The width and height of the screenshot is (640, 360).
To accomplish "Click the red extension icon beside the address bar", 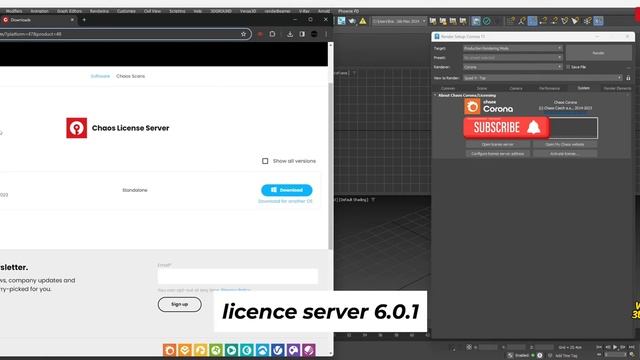I will point(260,34).
